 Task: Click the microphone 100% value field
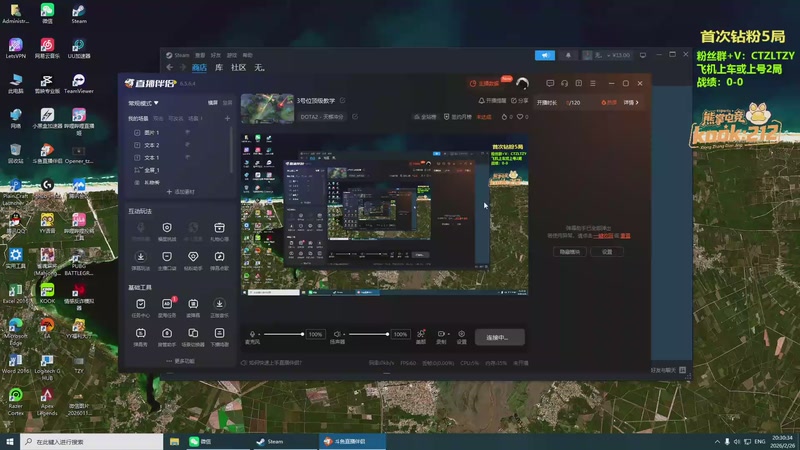pos(315,334)
